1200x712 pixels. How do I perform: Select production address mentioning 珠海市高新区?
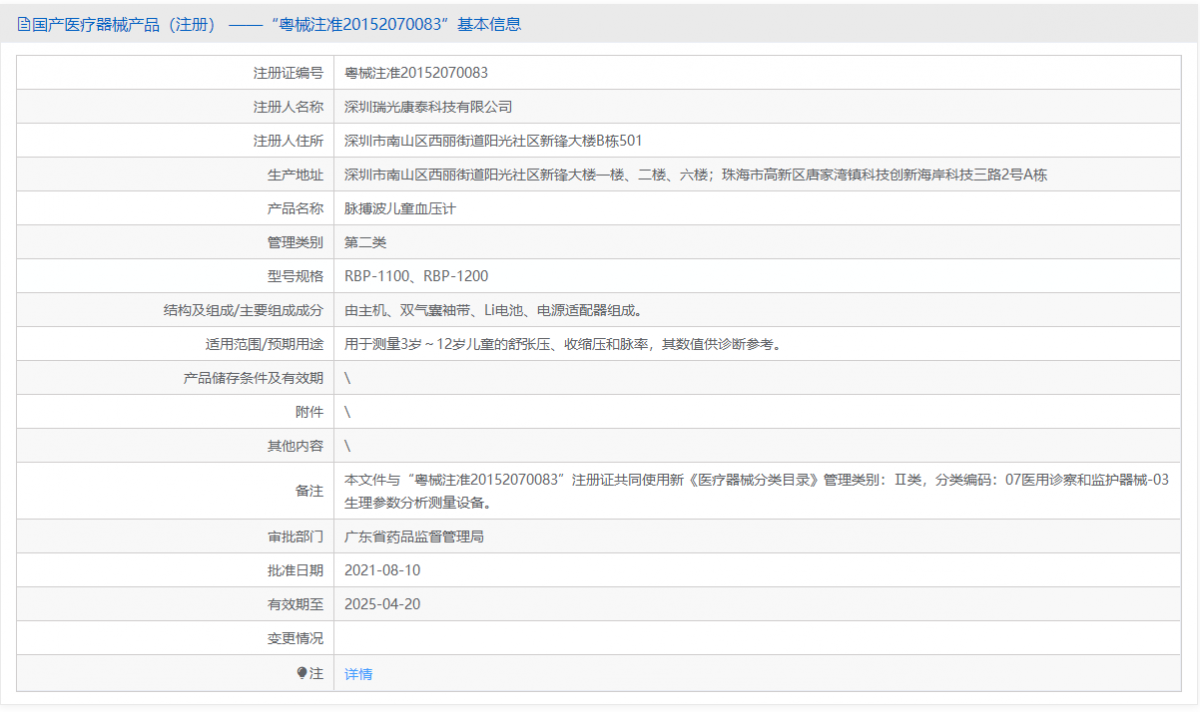[x=695, y=175]
